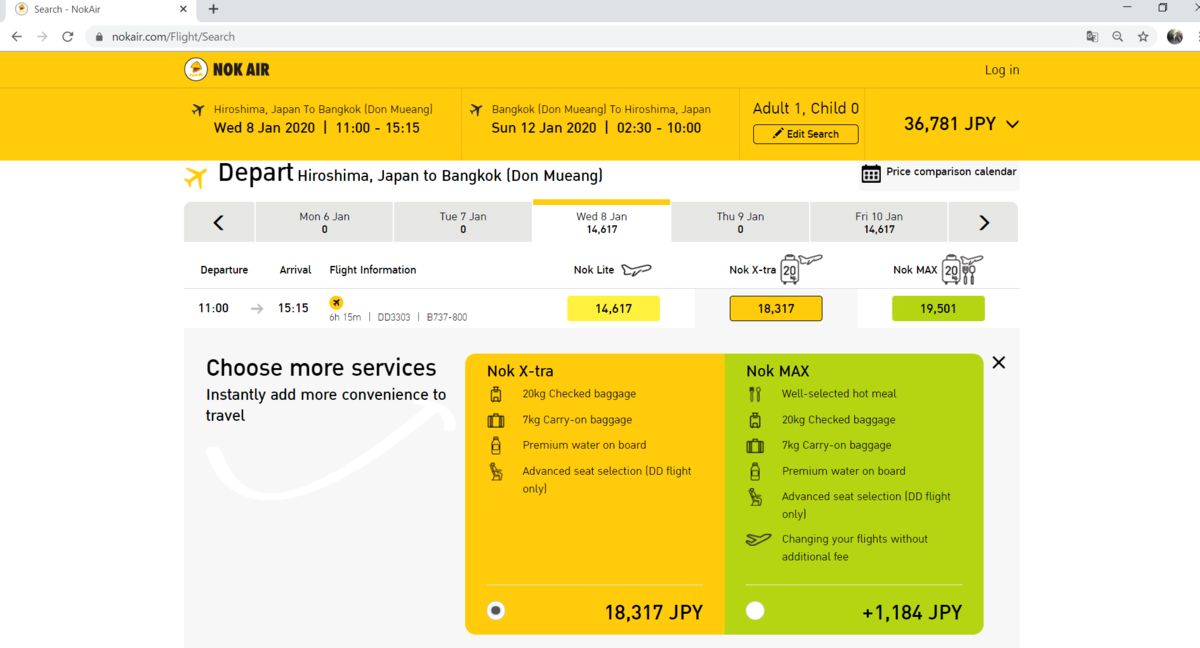The height and width of the screenshot is (648, 1200).
Task: Restore down the browser window
Action: (1162, 8)
